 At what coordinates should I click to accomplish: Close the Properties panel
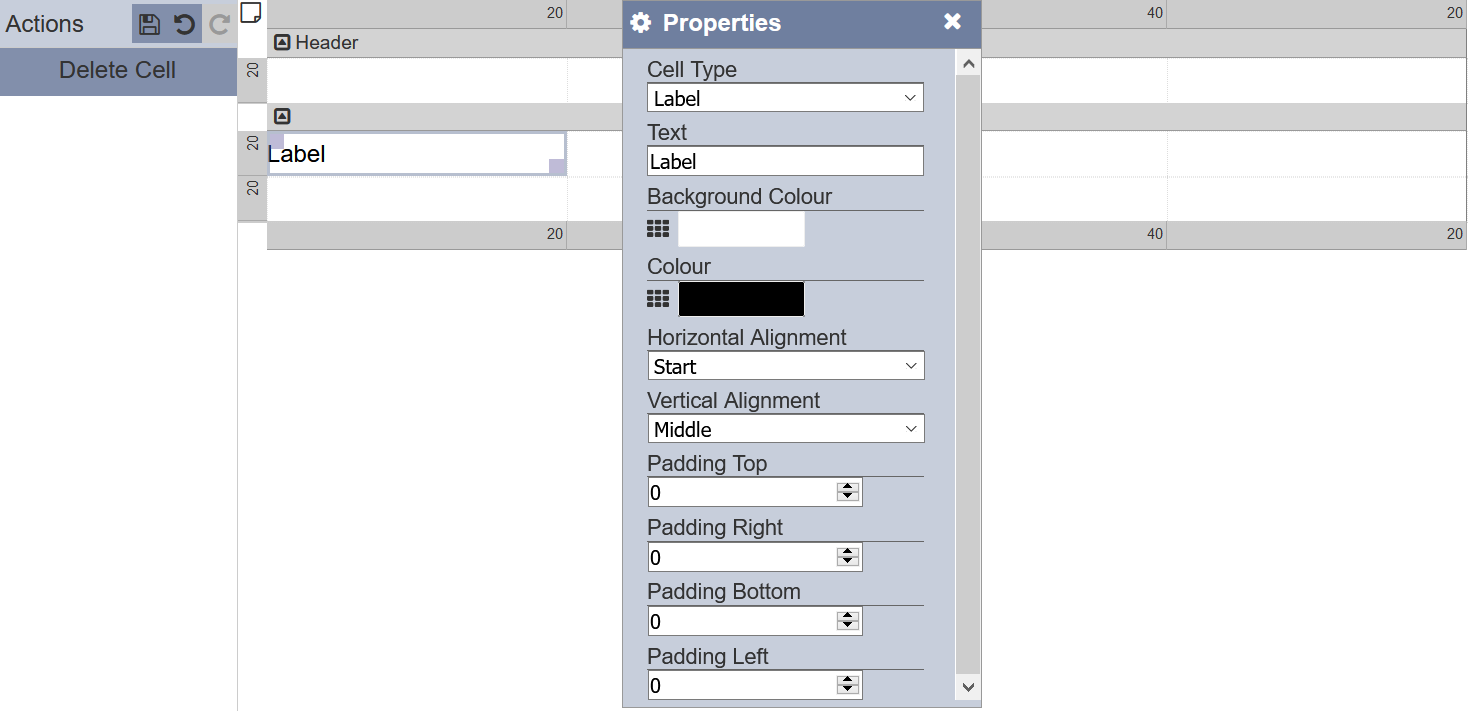(952, 21)
